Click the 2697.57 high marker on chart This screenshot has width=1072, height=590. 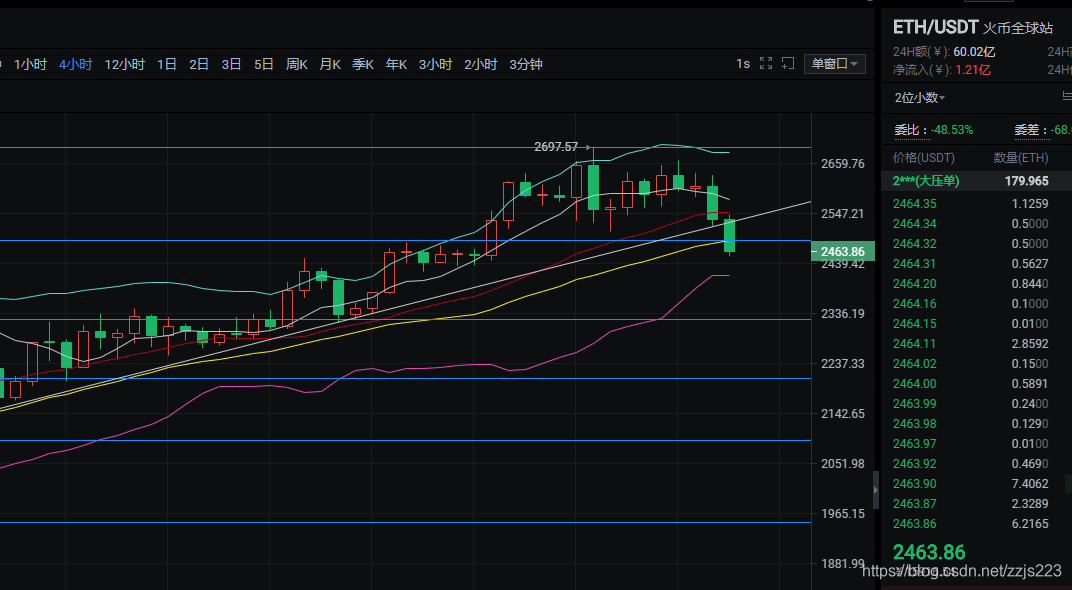[556, 147]
